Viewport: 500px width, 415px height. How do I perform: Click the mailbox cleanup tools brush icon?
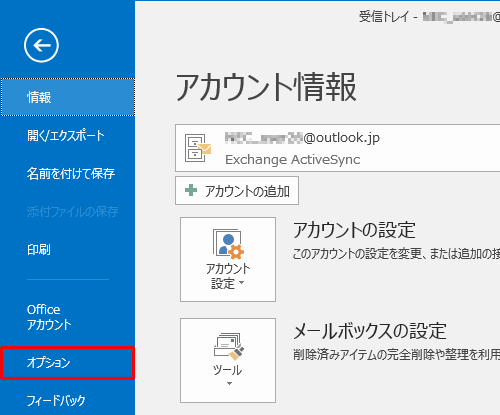(x=229, y=347)
